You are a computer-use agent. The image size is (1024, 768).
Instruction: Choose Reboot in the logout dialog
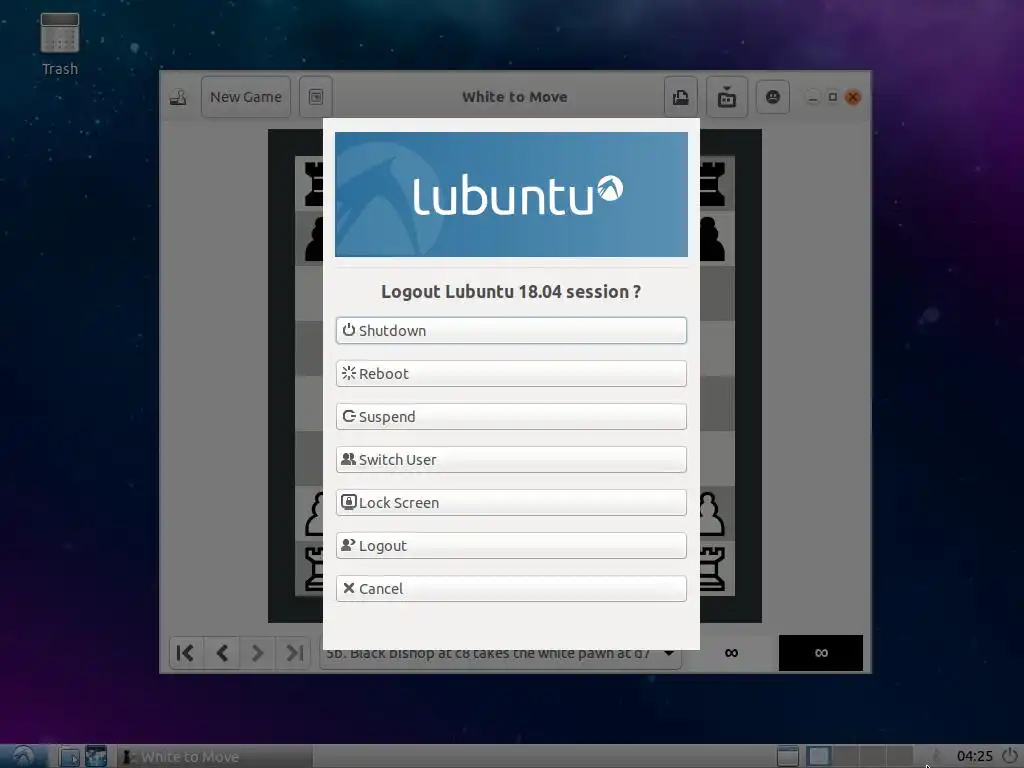click(x=511, y=374)
